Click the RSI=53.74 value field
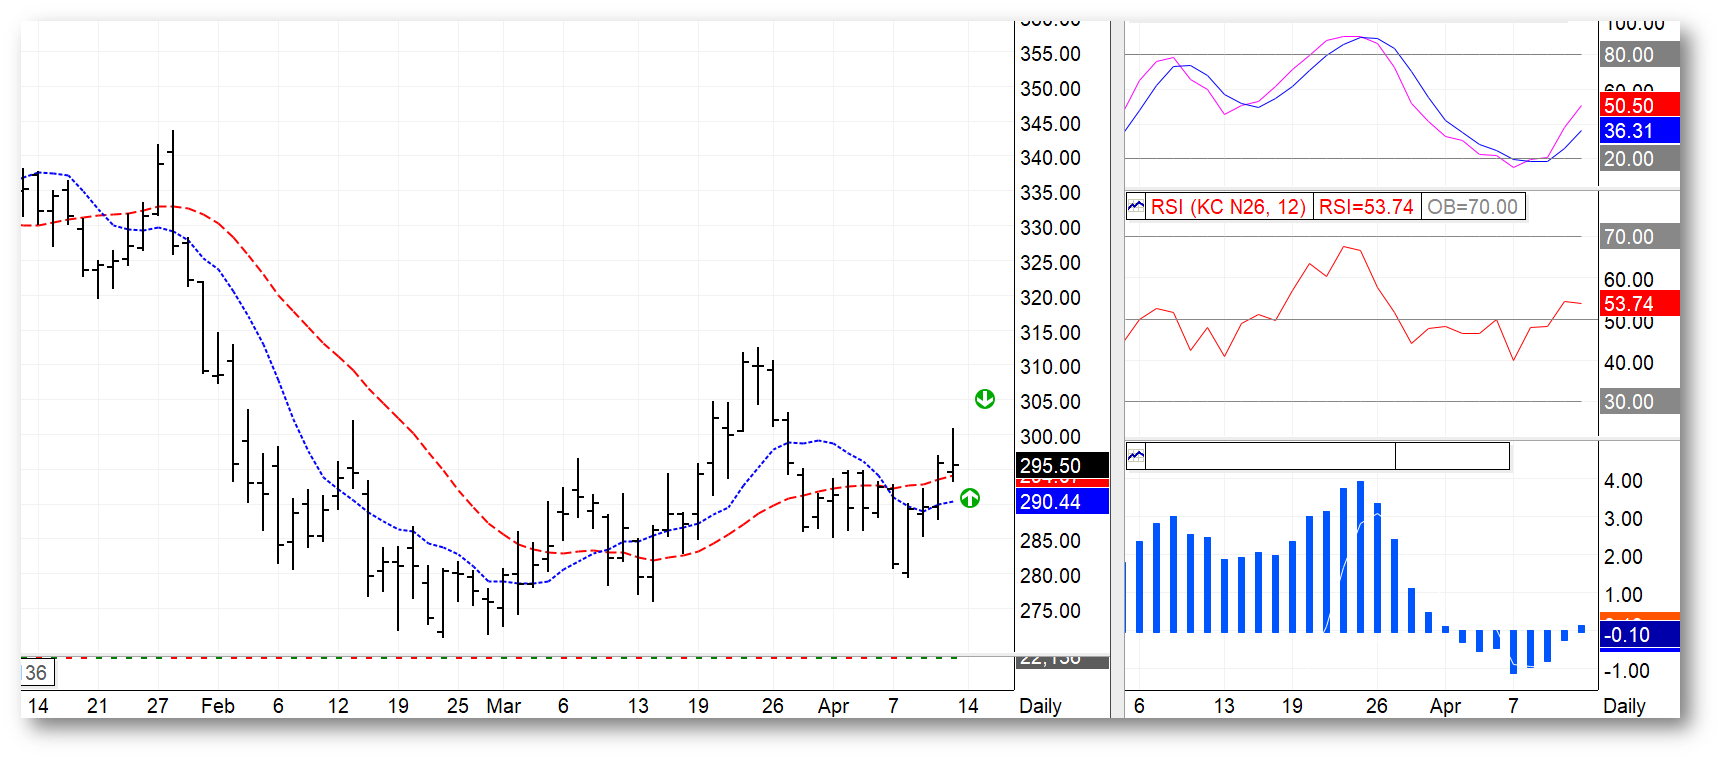 pos(1366,207)
